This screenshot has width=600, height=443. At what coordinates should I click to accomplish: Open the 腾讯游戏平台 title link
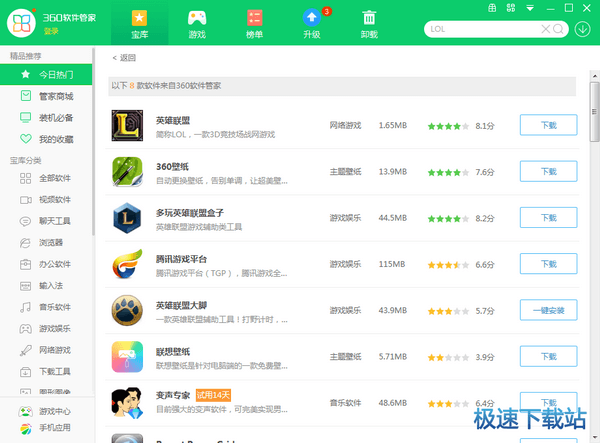coord(181,259)
